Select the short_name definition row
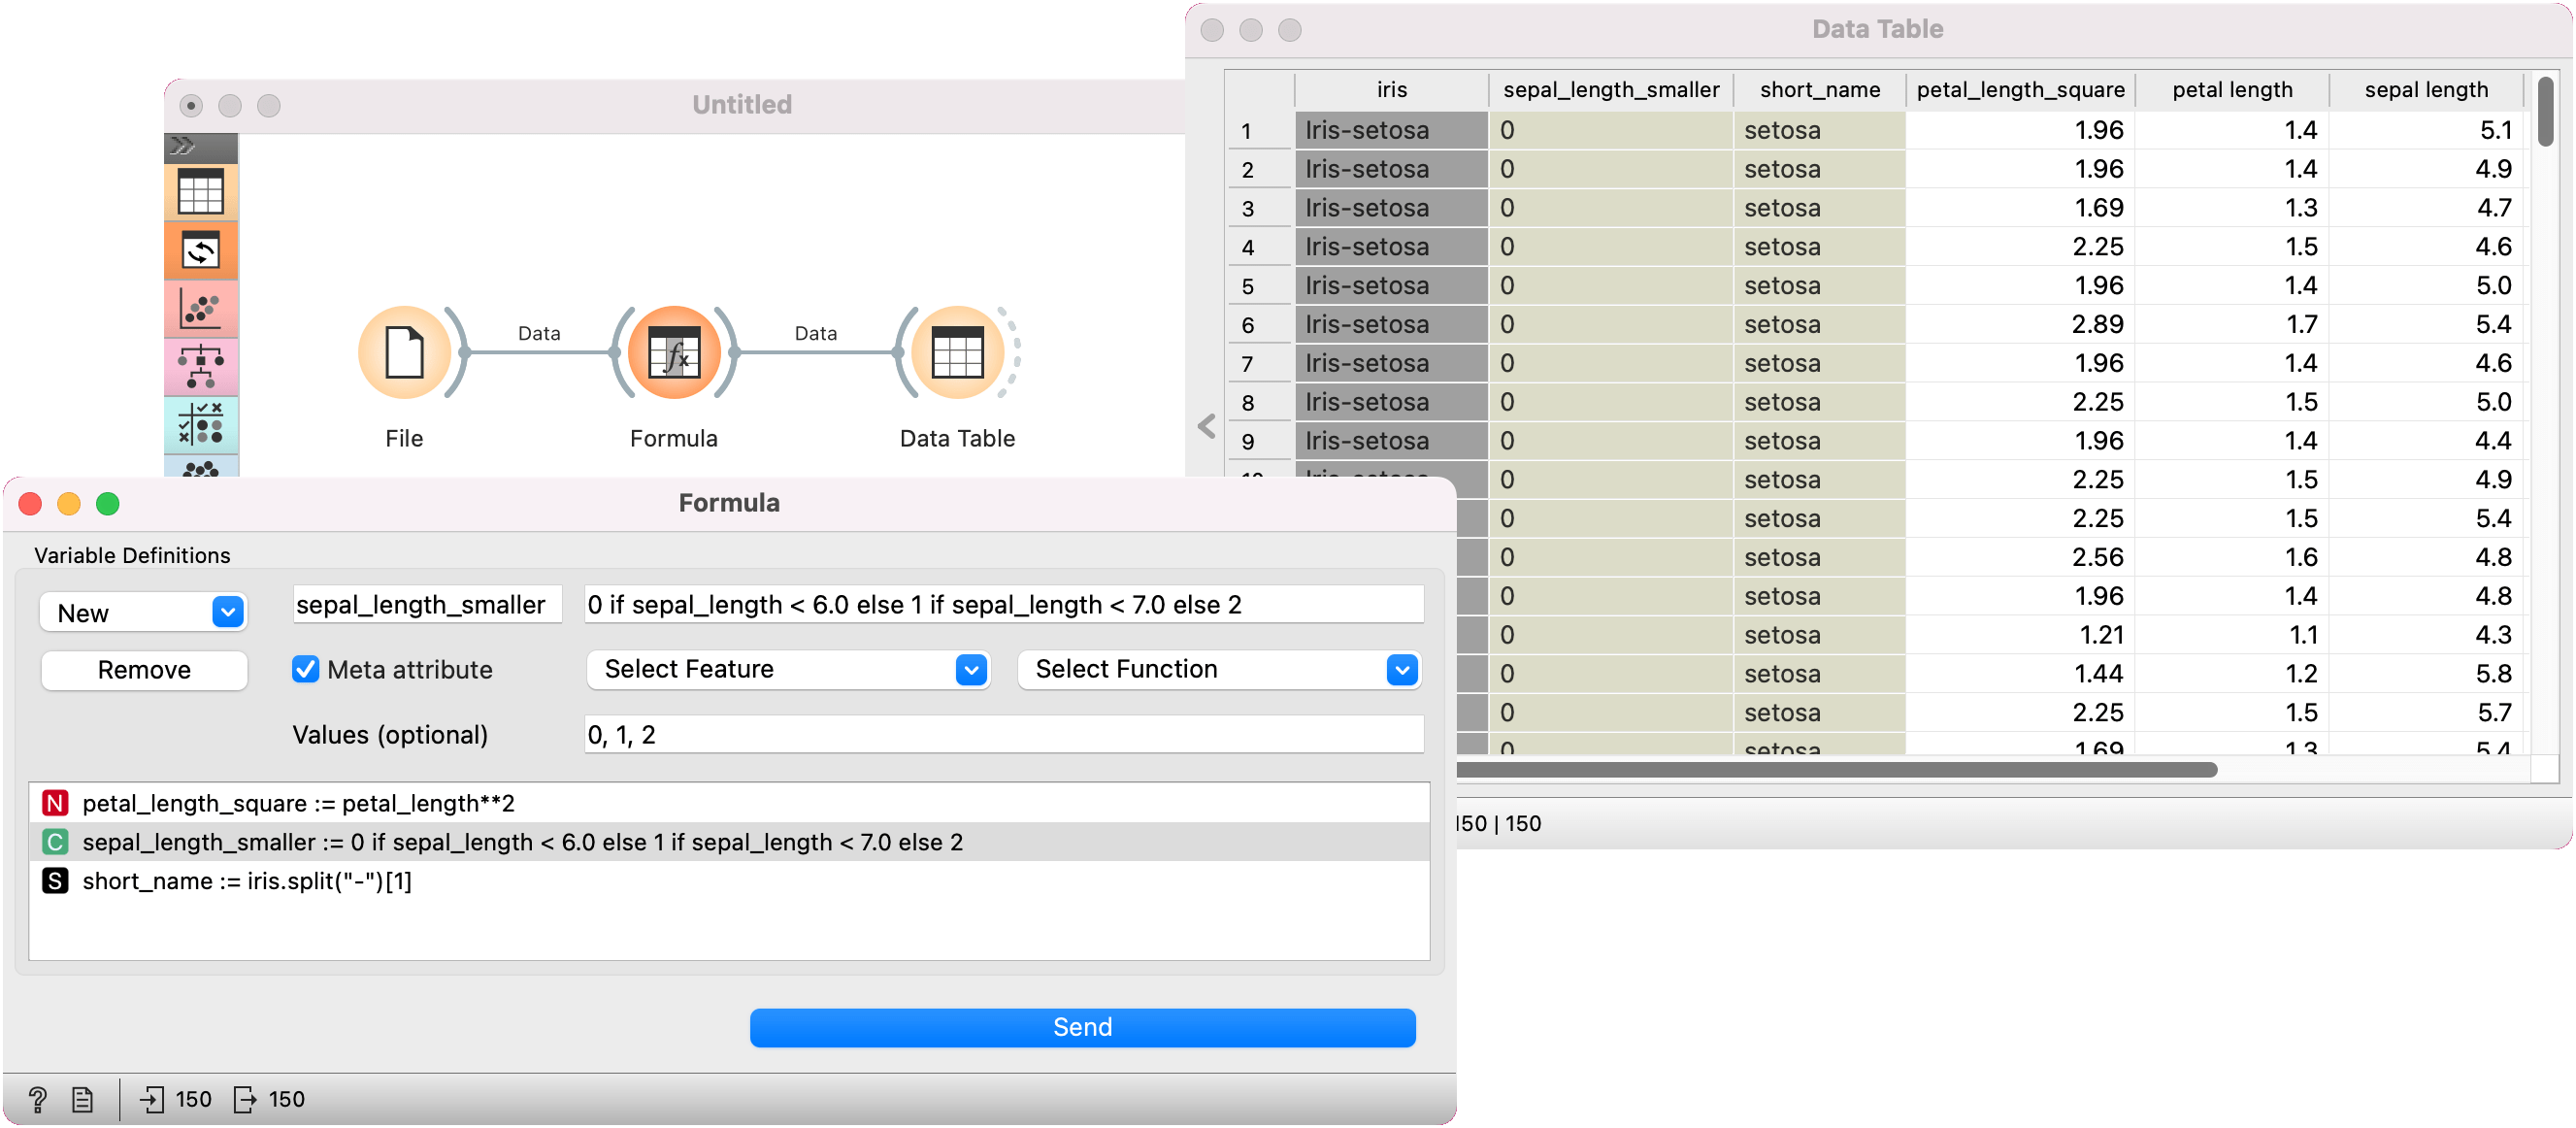Image resolution: width=2576 pixels, height=1128 pixels. click(x=246, y=881)
